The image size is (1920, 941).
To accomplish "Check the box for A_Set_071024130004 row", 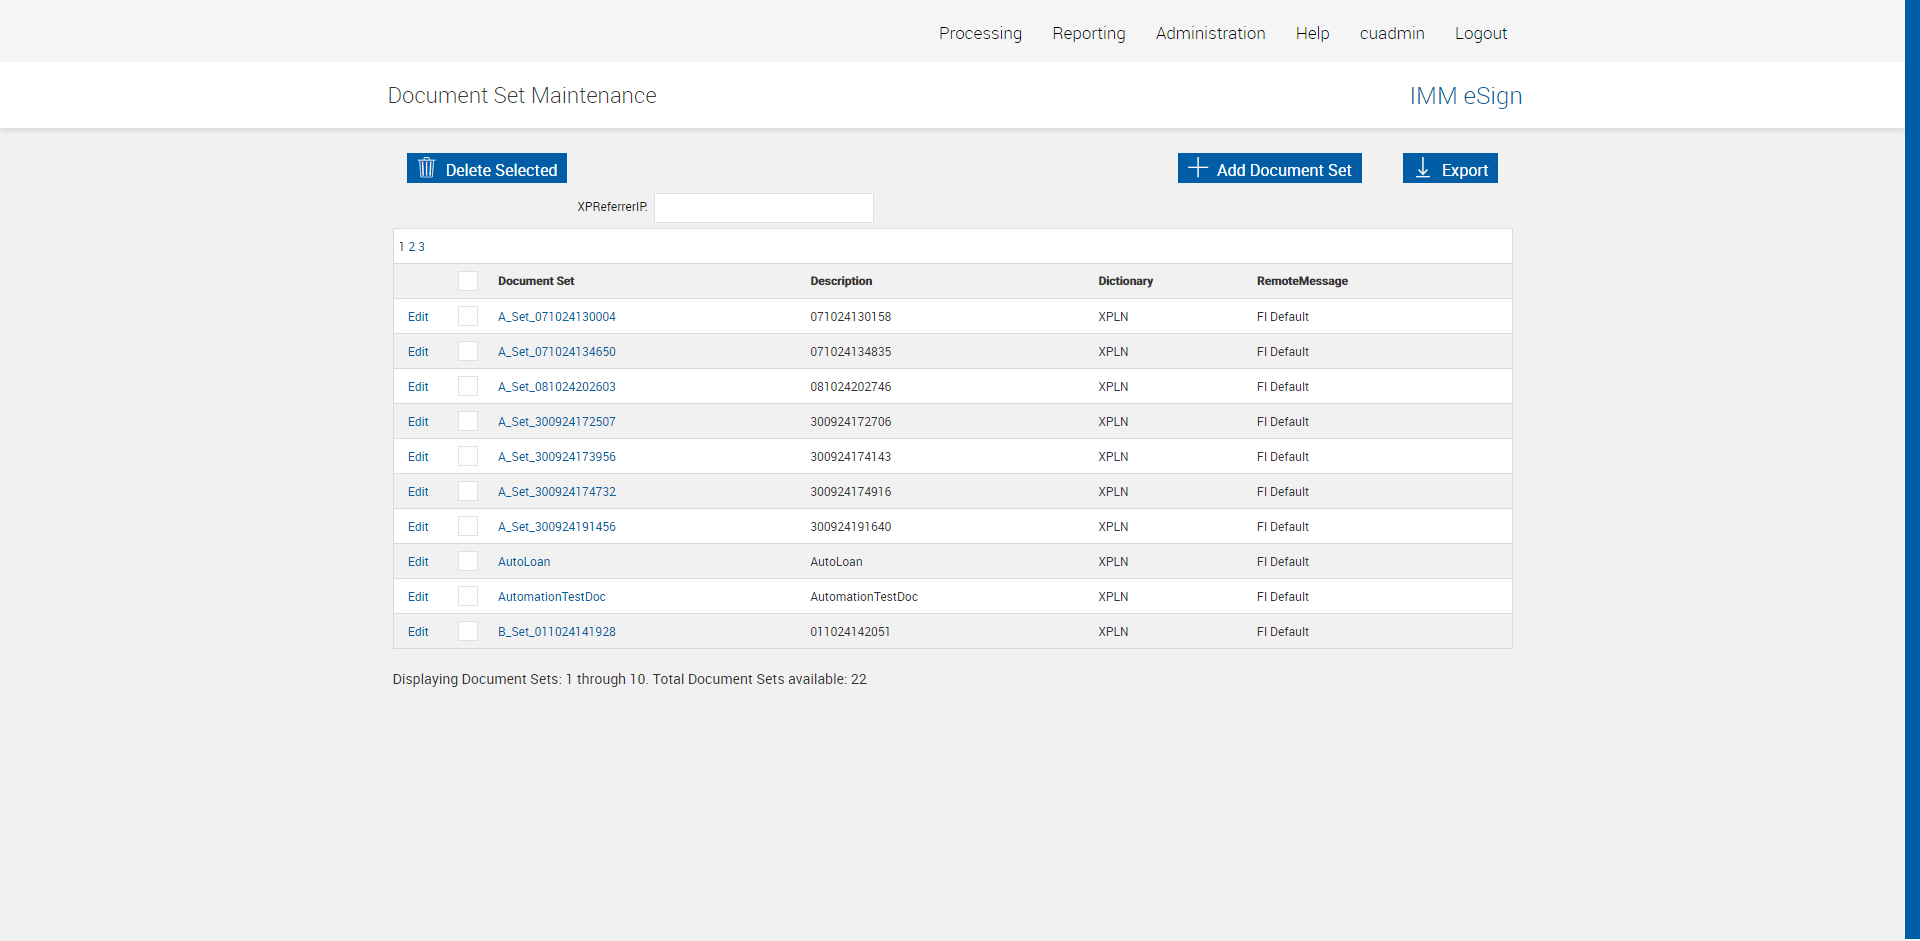I will tap(468, 316).
